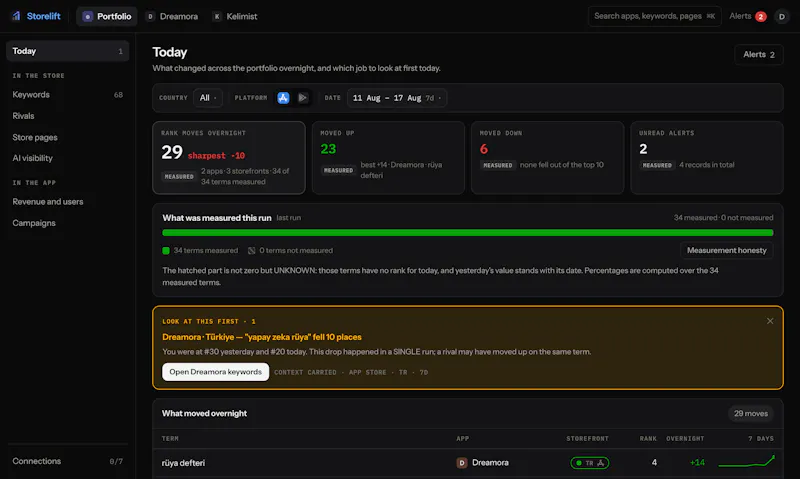Click the rüya defteri term row

[467, 463]
